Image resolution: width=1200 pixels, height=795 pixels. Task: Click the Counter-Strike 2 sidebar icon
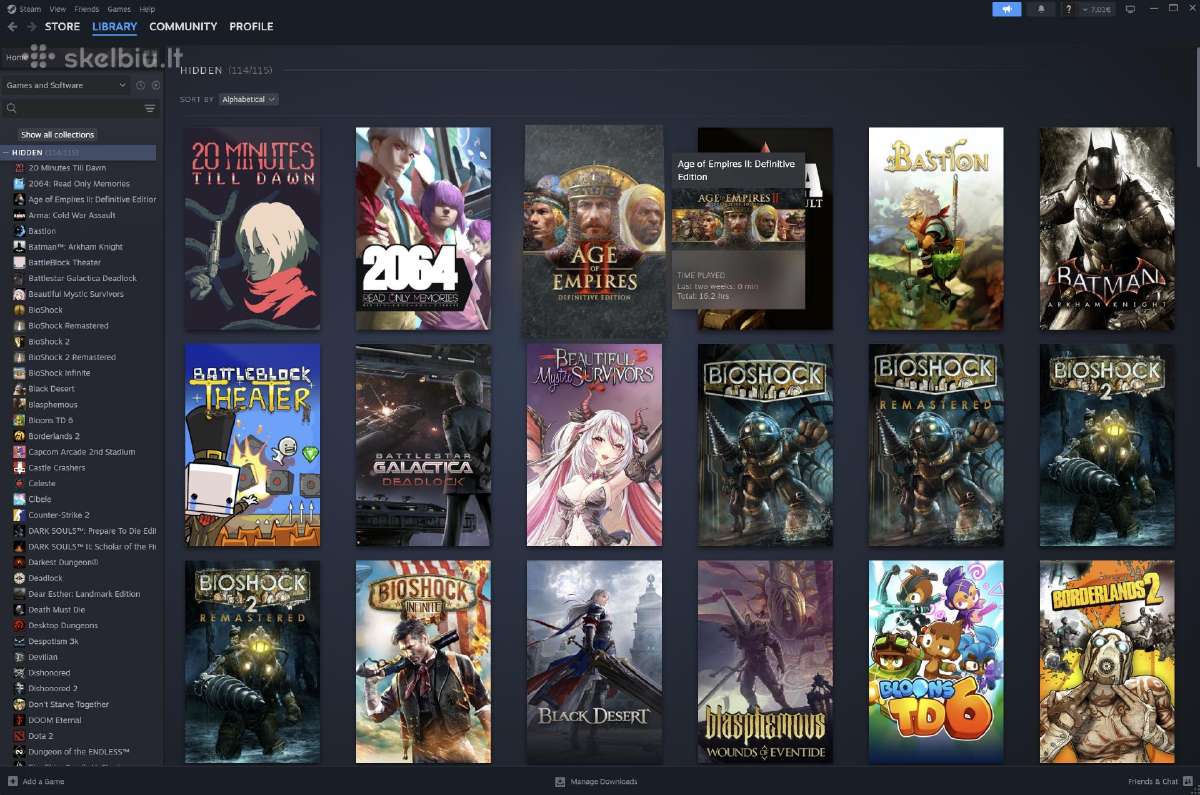[x=19, y=515]
